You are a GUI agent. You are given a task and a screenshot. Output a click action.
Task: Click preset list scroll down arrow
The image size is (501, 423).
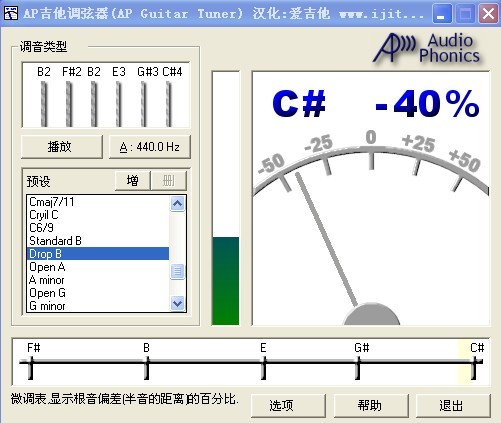177,303
